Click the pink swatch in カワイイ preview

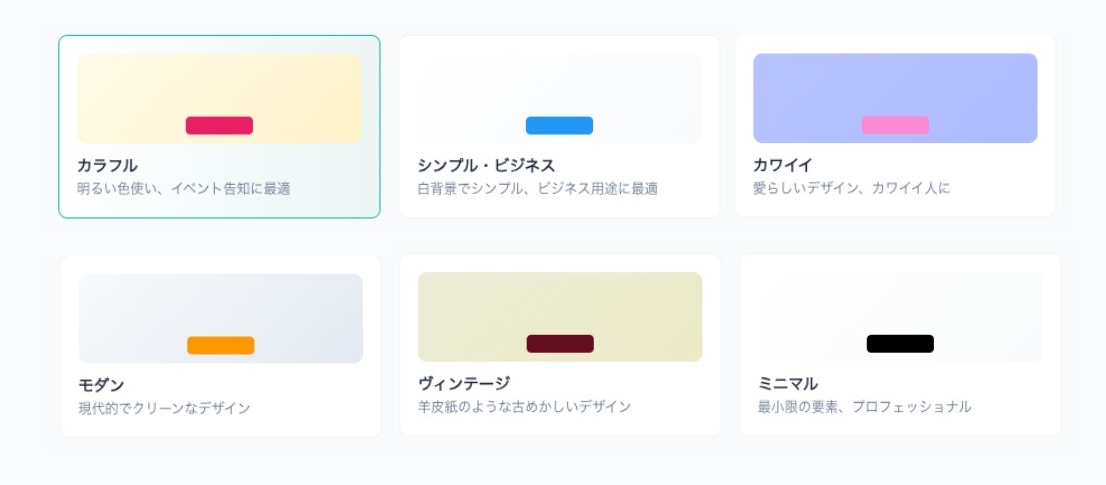895,125
